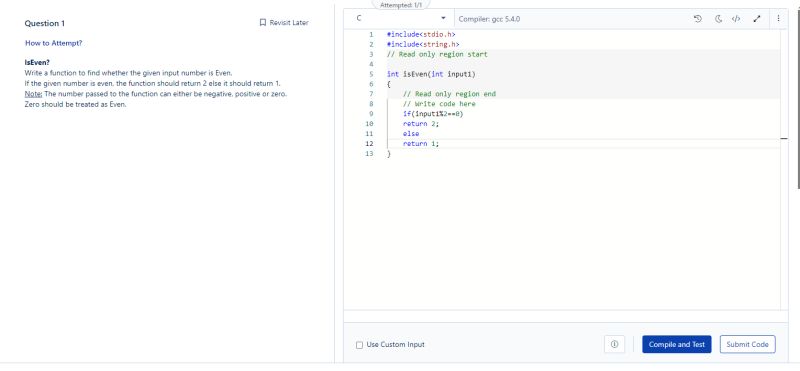Click Compile and Test button

coord(677,344)
